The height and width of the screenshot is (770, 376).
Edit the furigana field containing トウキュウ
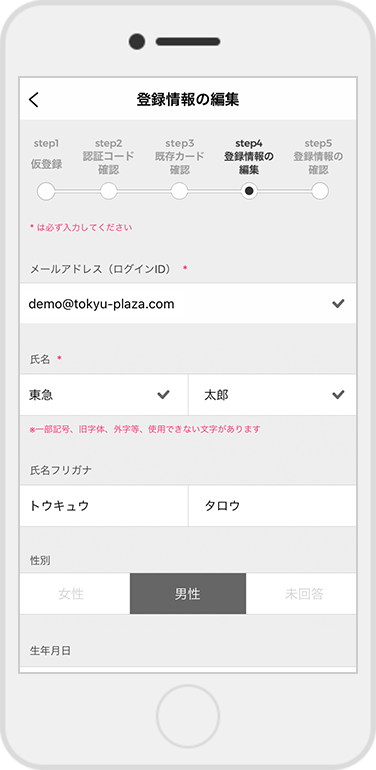pos(104,506)
